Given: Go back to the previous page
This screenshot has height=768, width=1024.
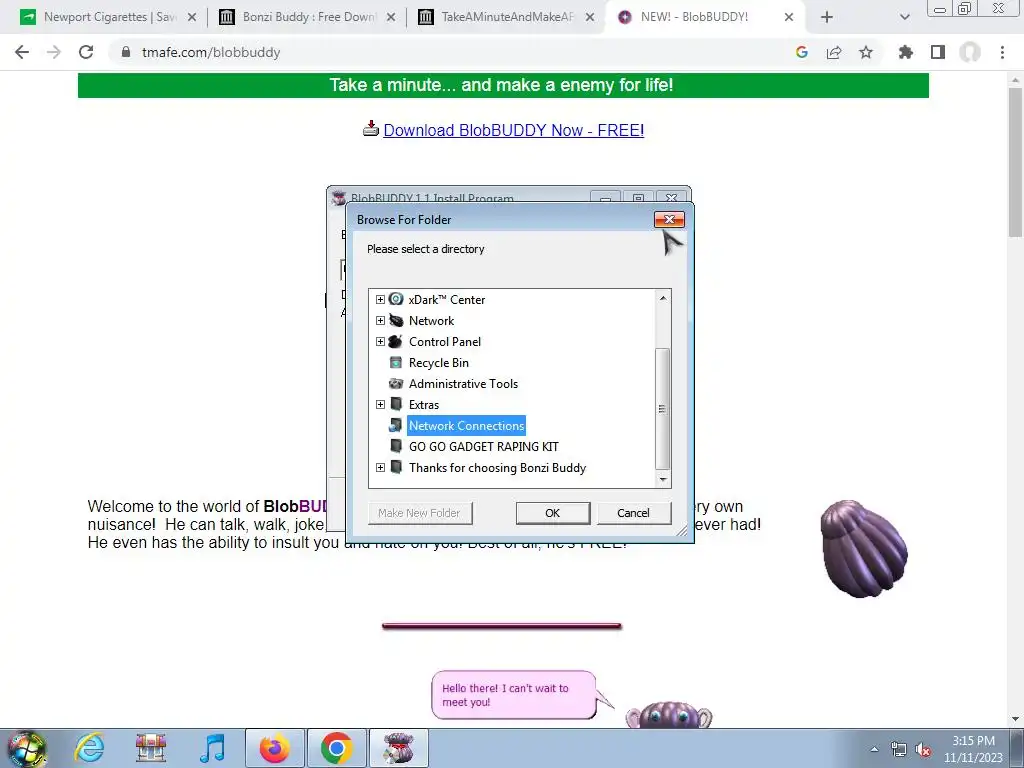Looking at the screenshot, I should tap(22, 52).
